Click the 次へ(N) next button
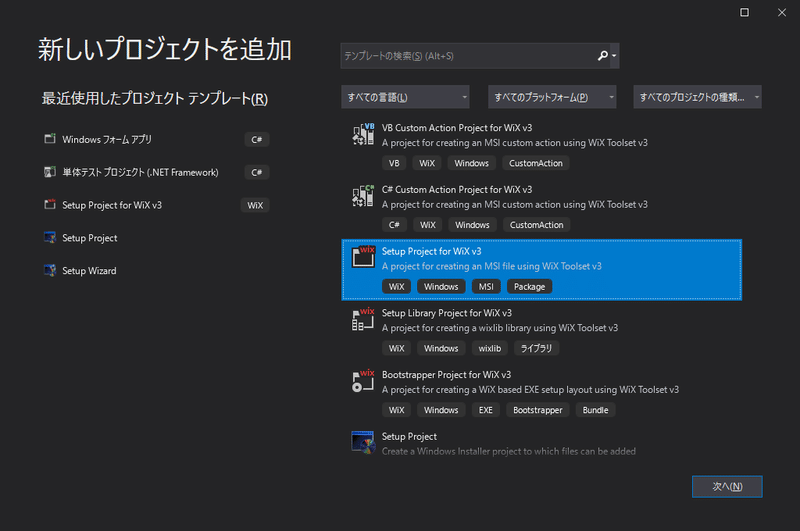Viewport: 800px width, 531px height. tap(727, 487)
